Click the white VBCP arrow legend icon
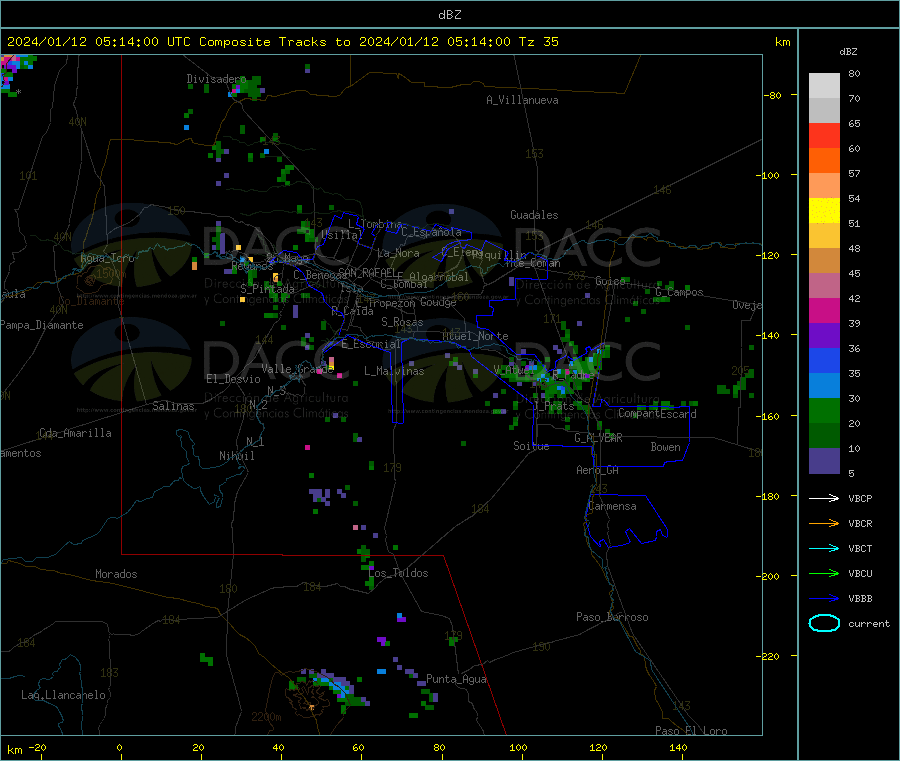Image resolution: width=900 pixels, height=761 pixels. [x=824, y=498]
